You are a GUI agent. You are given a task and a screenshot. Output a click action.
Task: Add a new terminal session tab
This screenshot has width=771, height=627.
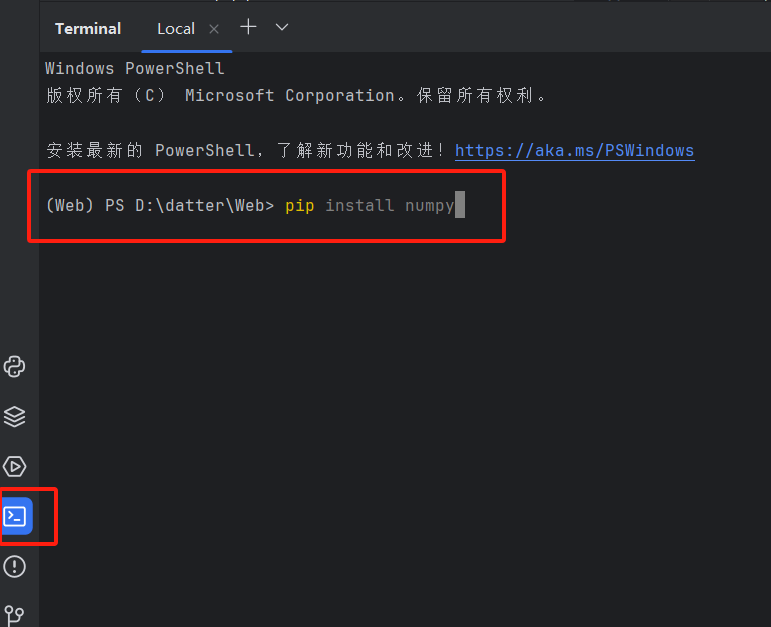point(248,27)
